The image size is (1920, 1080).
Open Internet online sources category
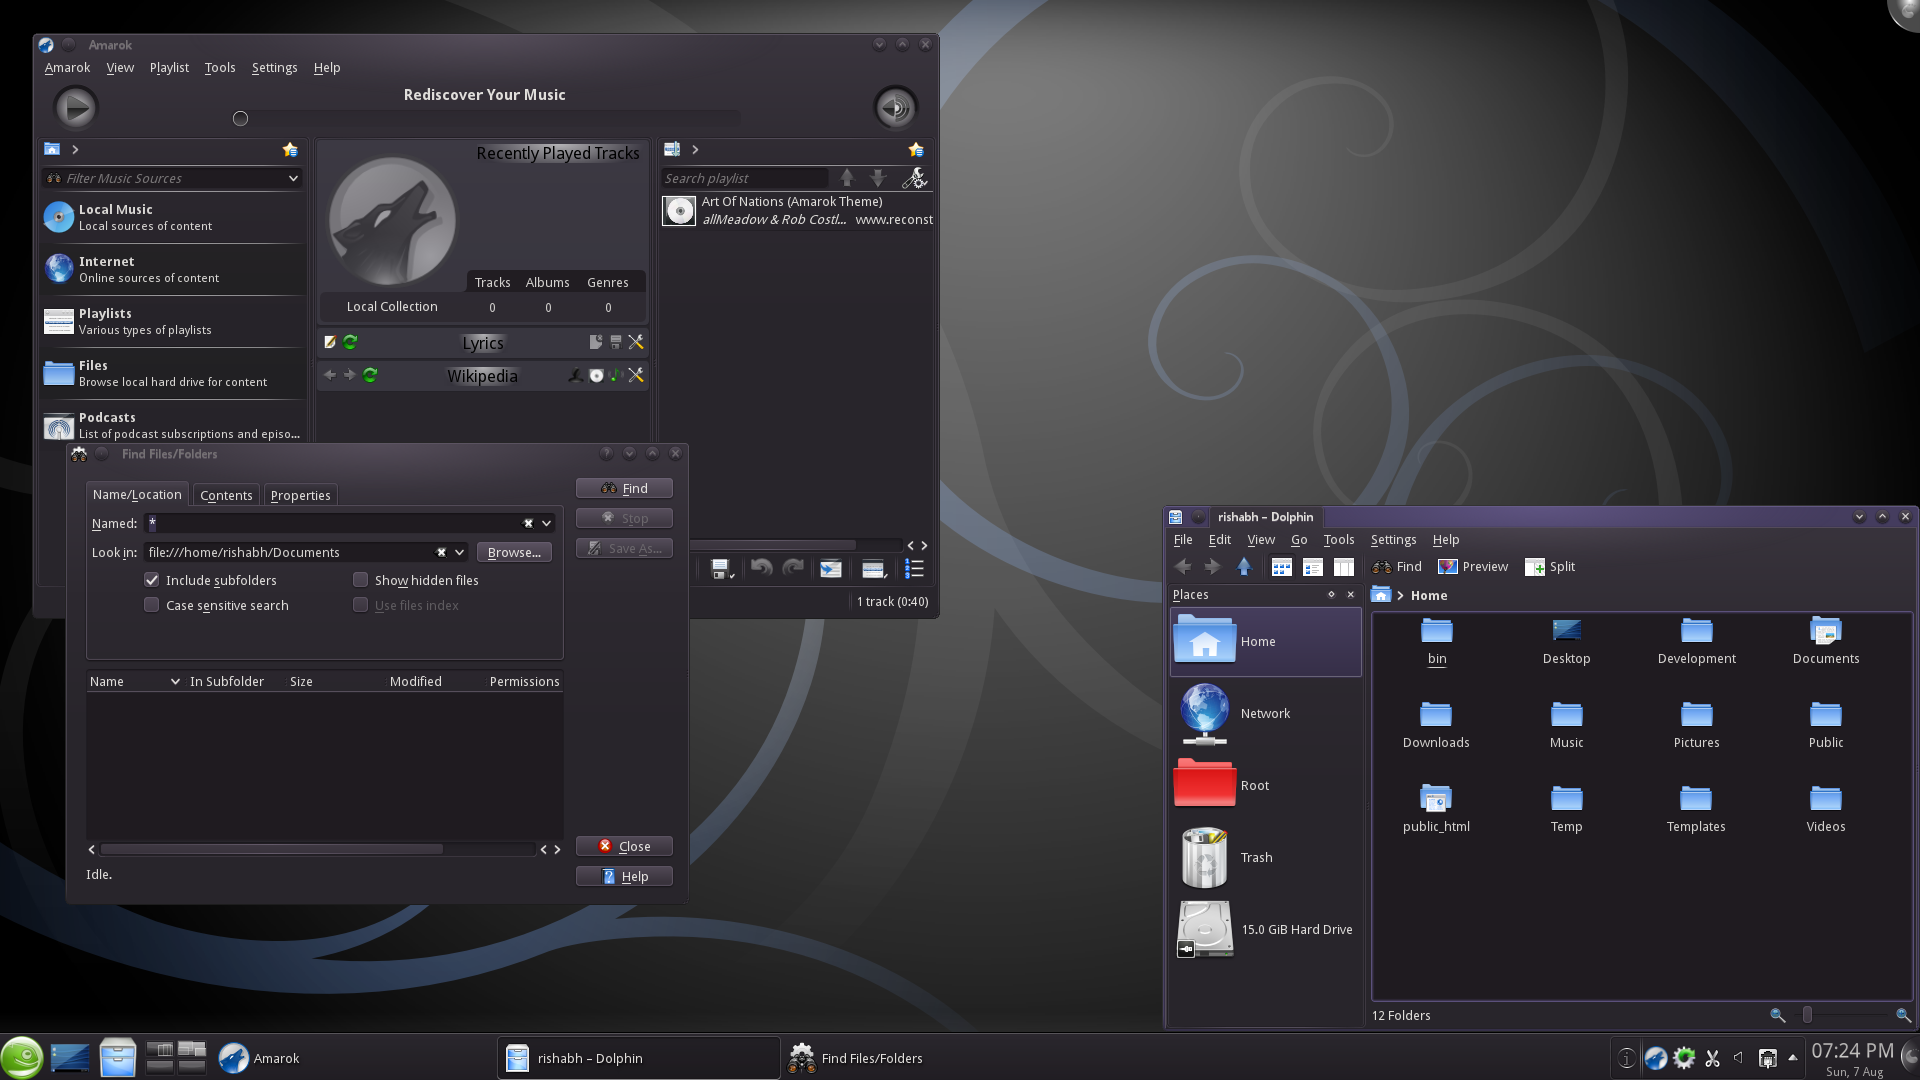pos(172,270)
